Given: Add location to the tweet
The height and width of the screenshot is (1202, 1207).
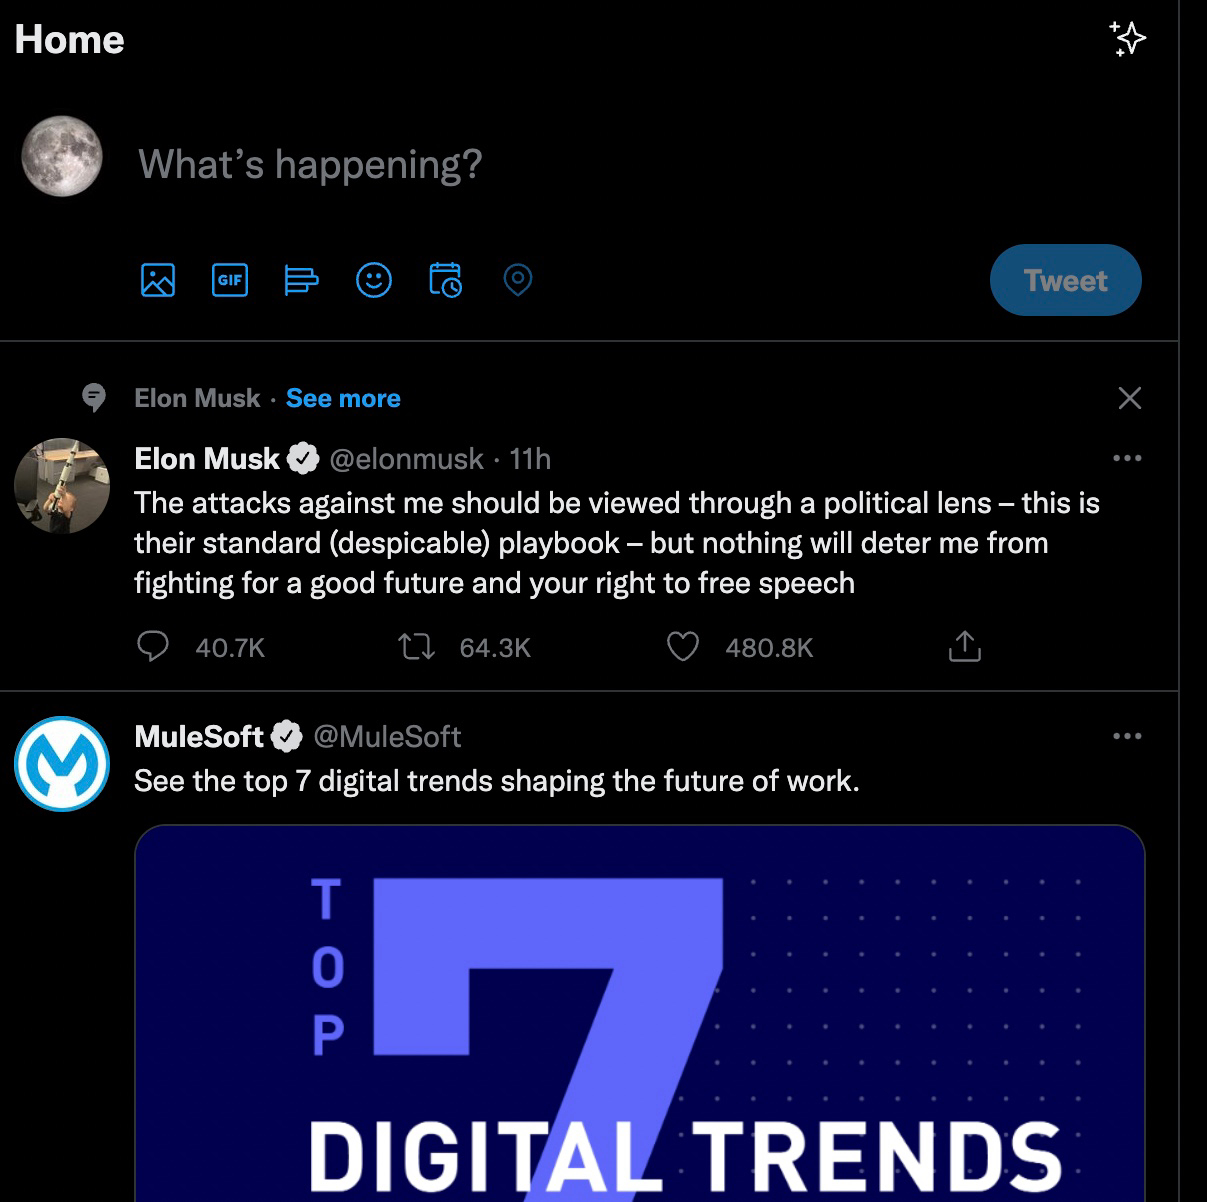Looking at the screenshot, I should pos(517,280).
